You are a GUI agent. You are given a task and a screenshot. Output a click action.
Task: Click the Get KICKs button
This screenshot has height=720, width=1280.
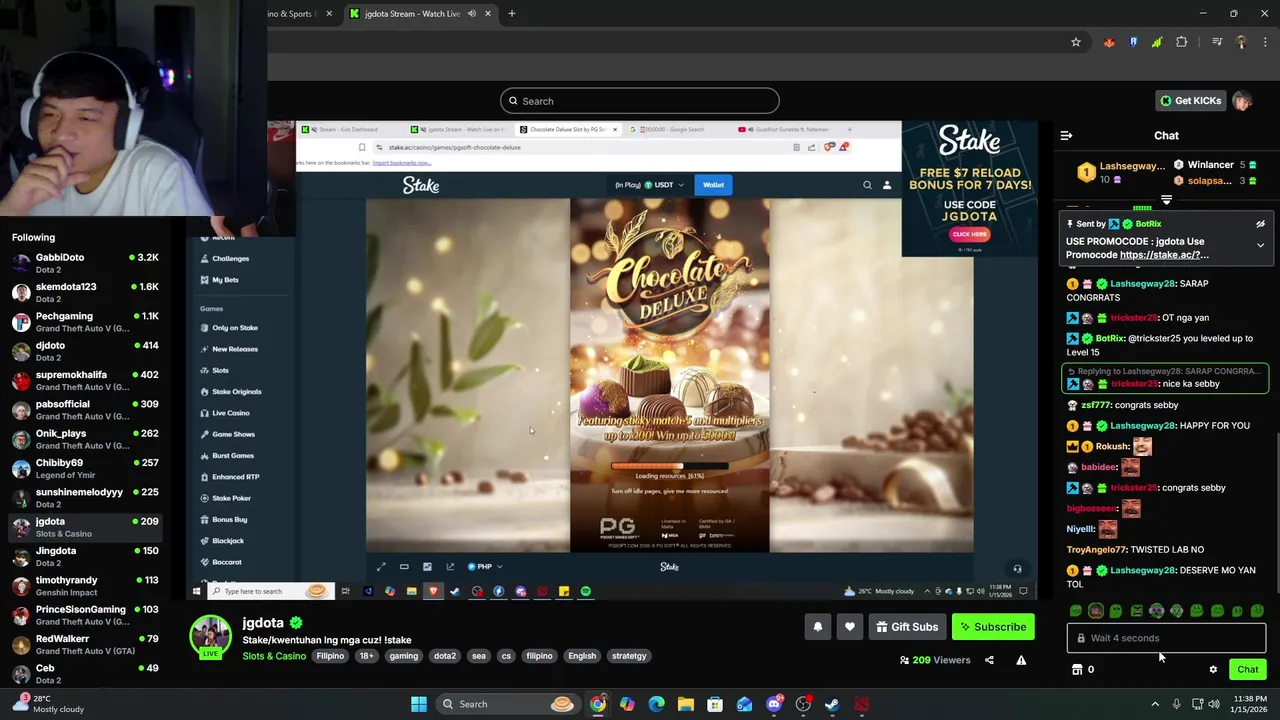click(1190, 101)
